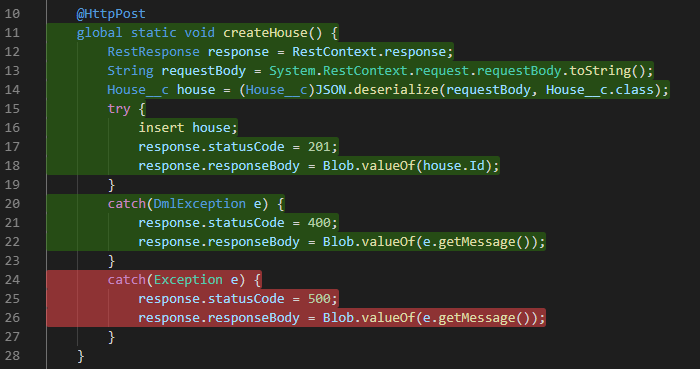
Task: Click line number 24 in the gutter
Action: tap(12, 280)
